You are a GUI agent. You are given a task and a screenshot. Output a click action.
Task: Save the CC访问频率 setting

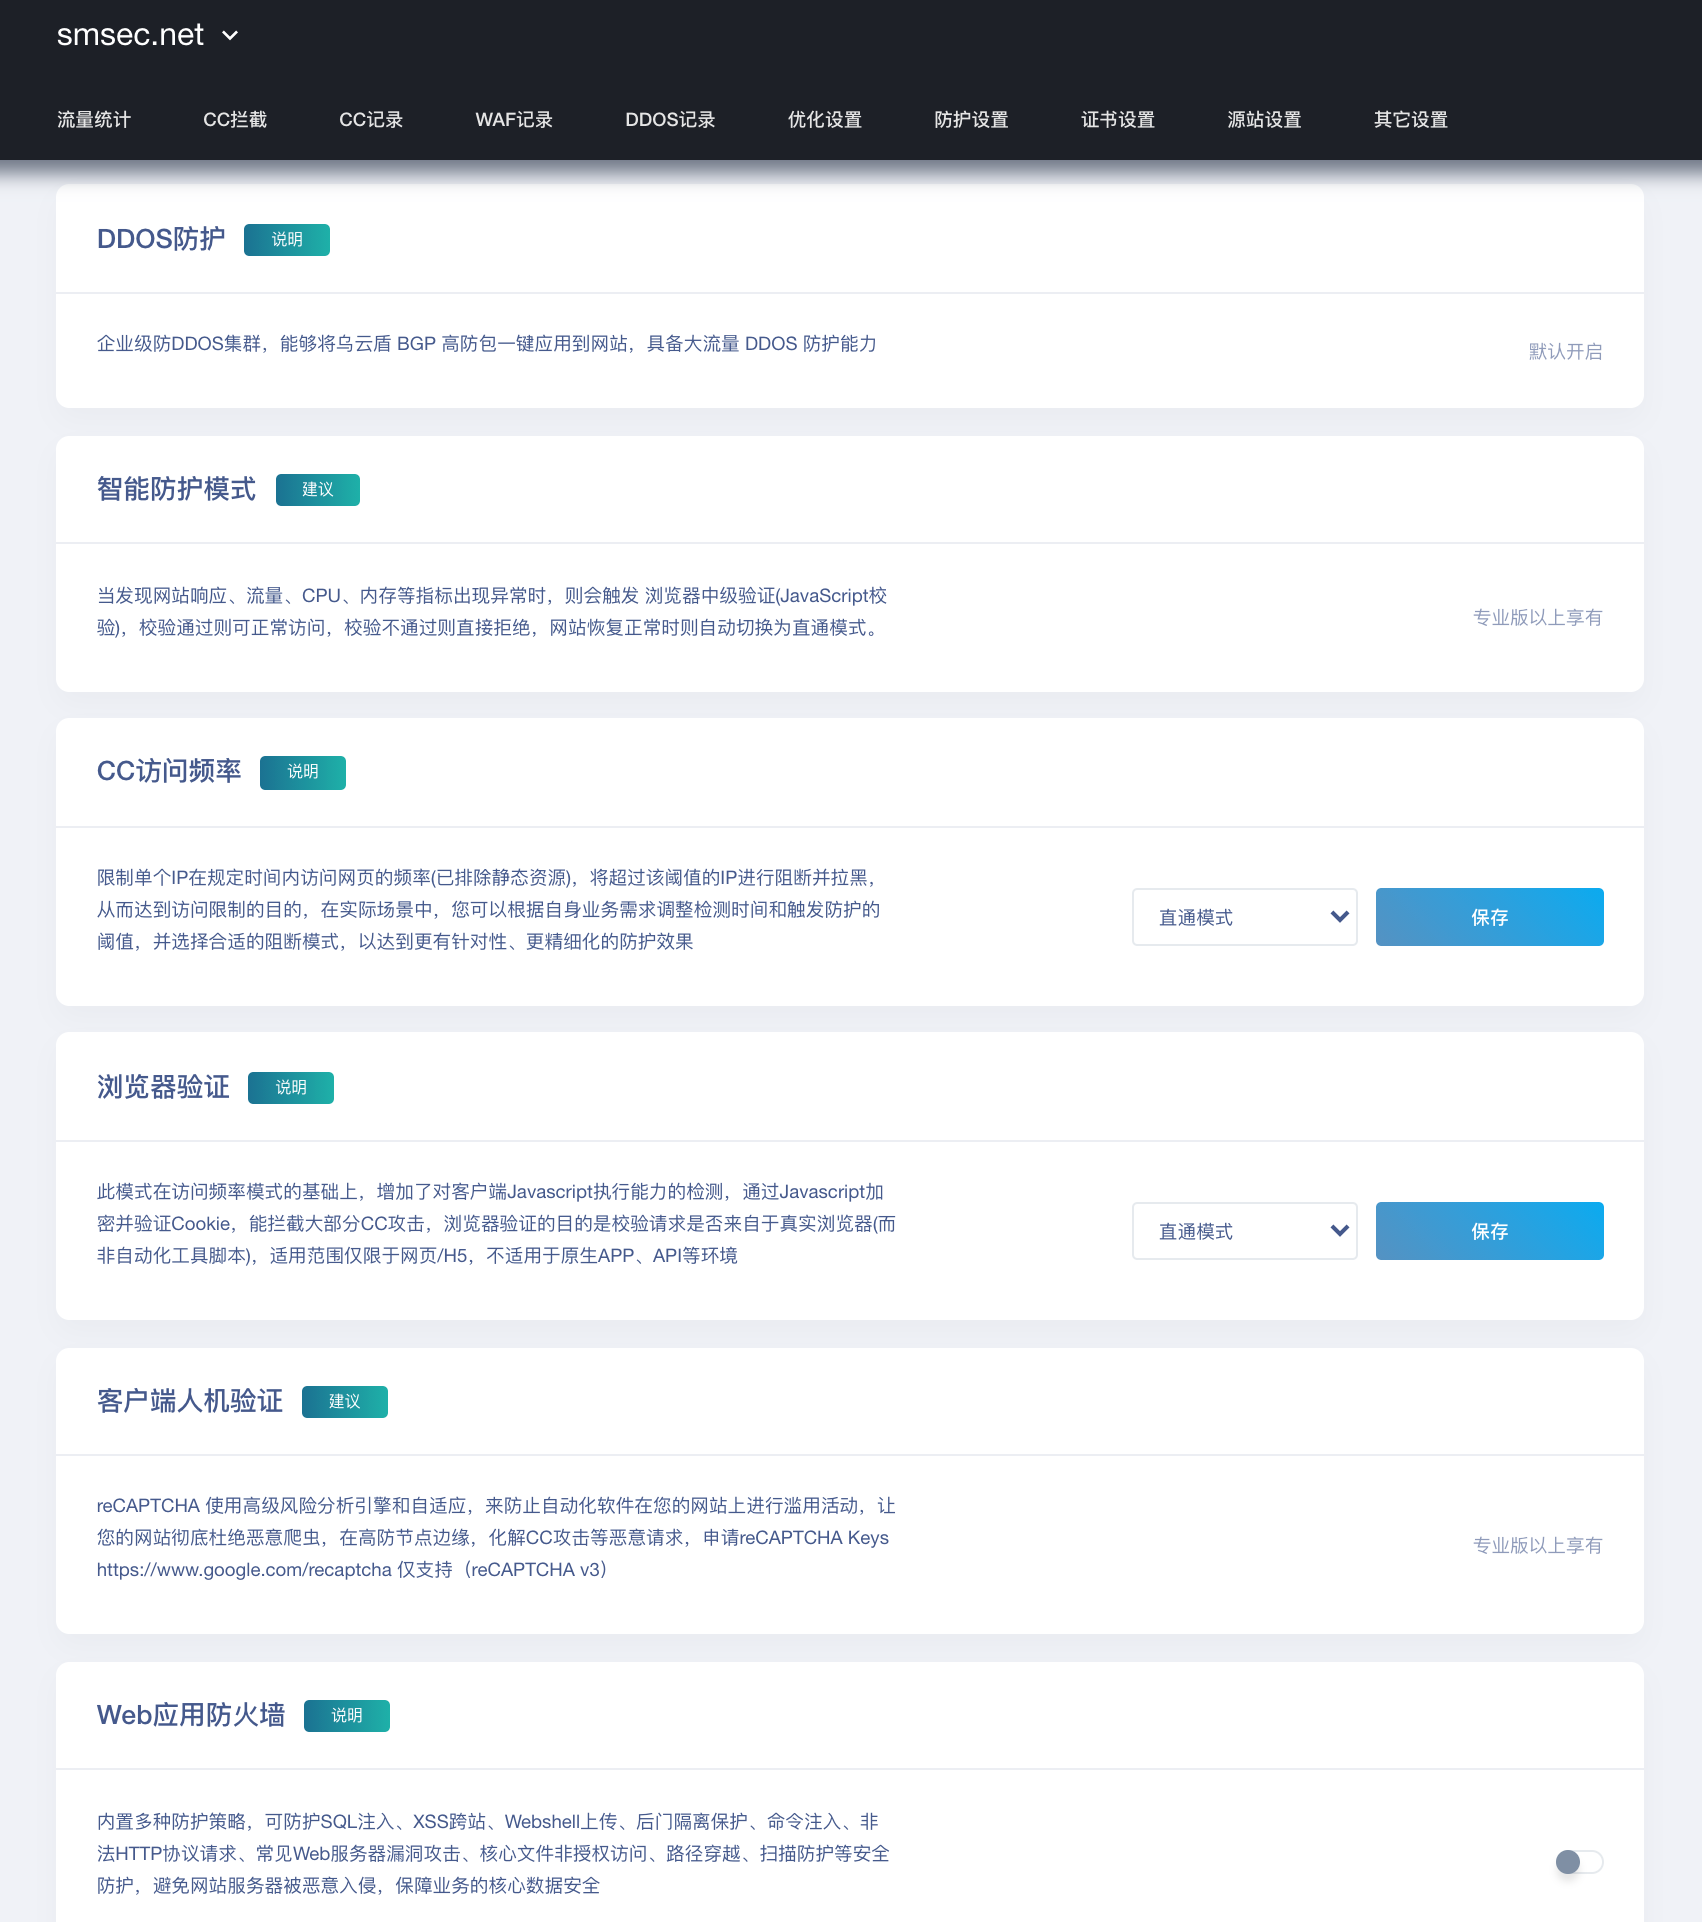tap(1490, 917)
